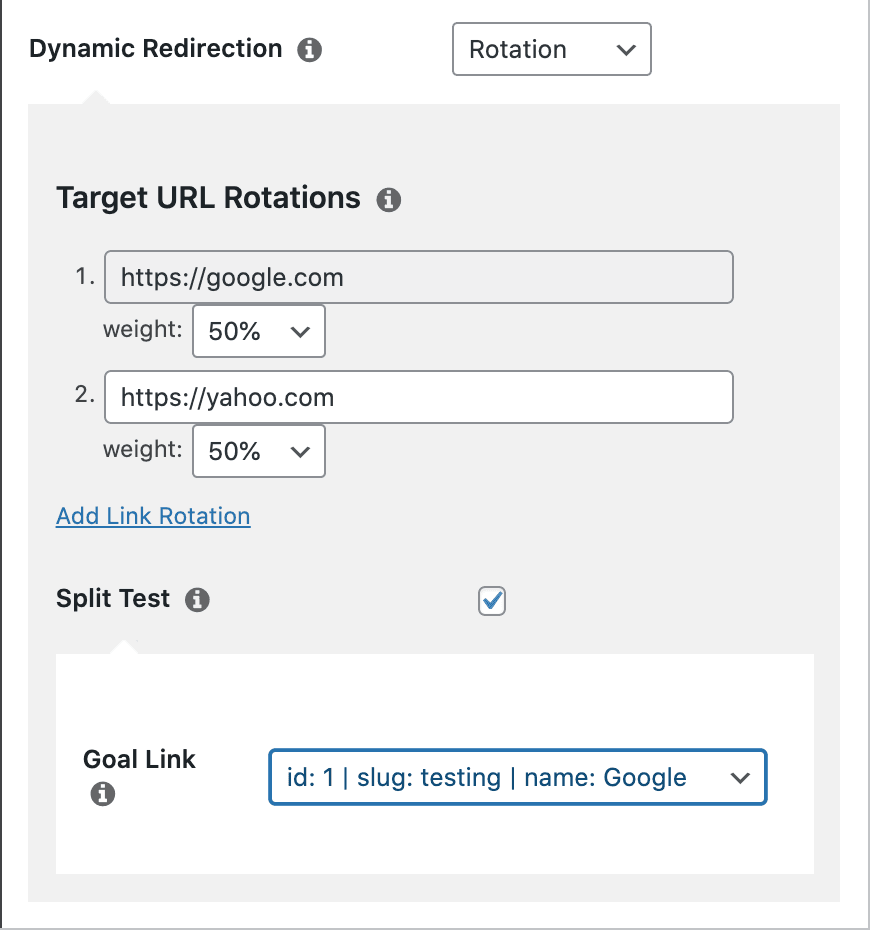Viewport: 870px width, 930px height.
Task: Click the Goal Link label text
Action: coord(139,759)
